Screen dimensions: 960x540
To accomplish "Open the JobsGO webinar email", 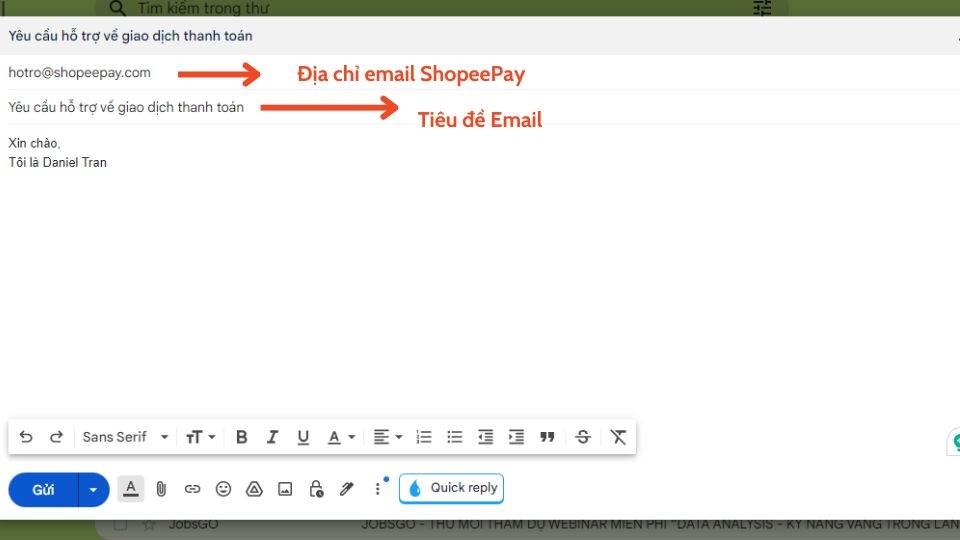I will point(660,525).
